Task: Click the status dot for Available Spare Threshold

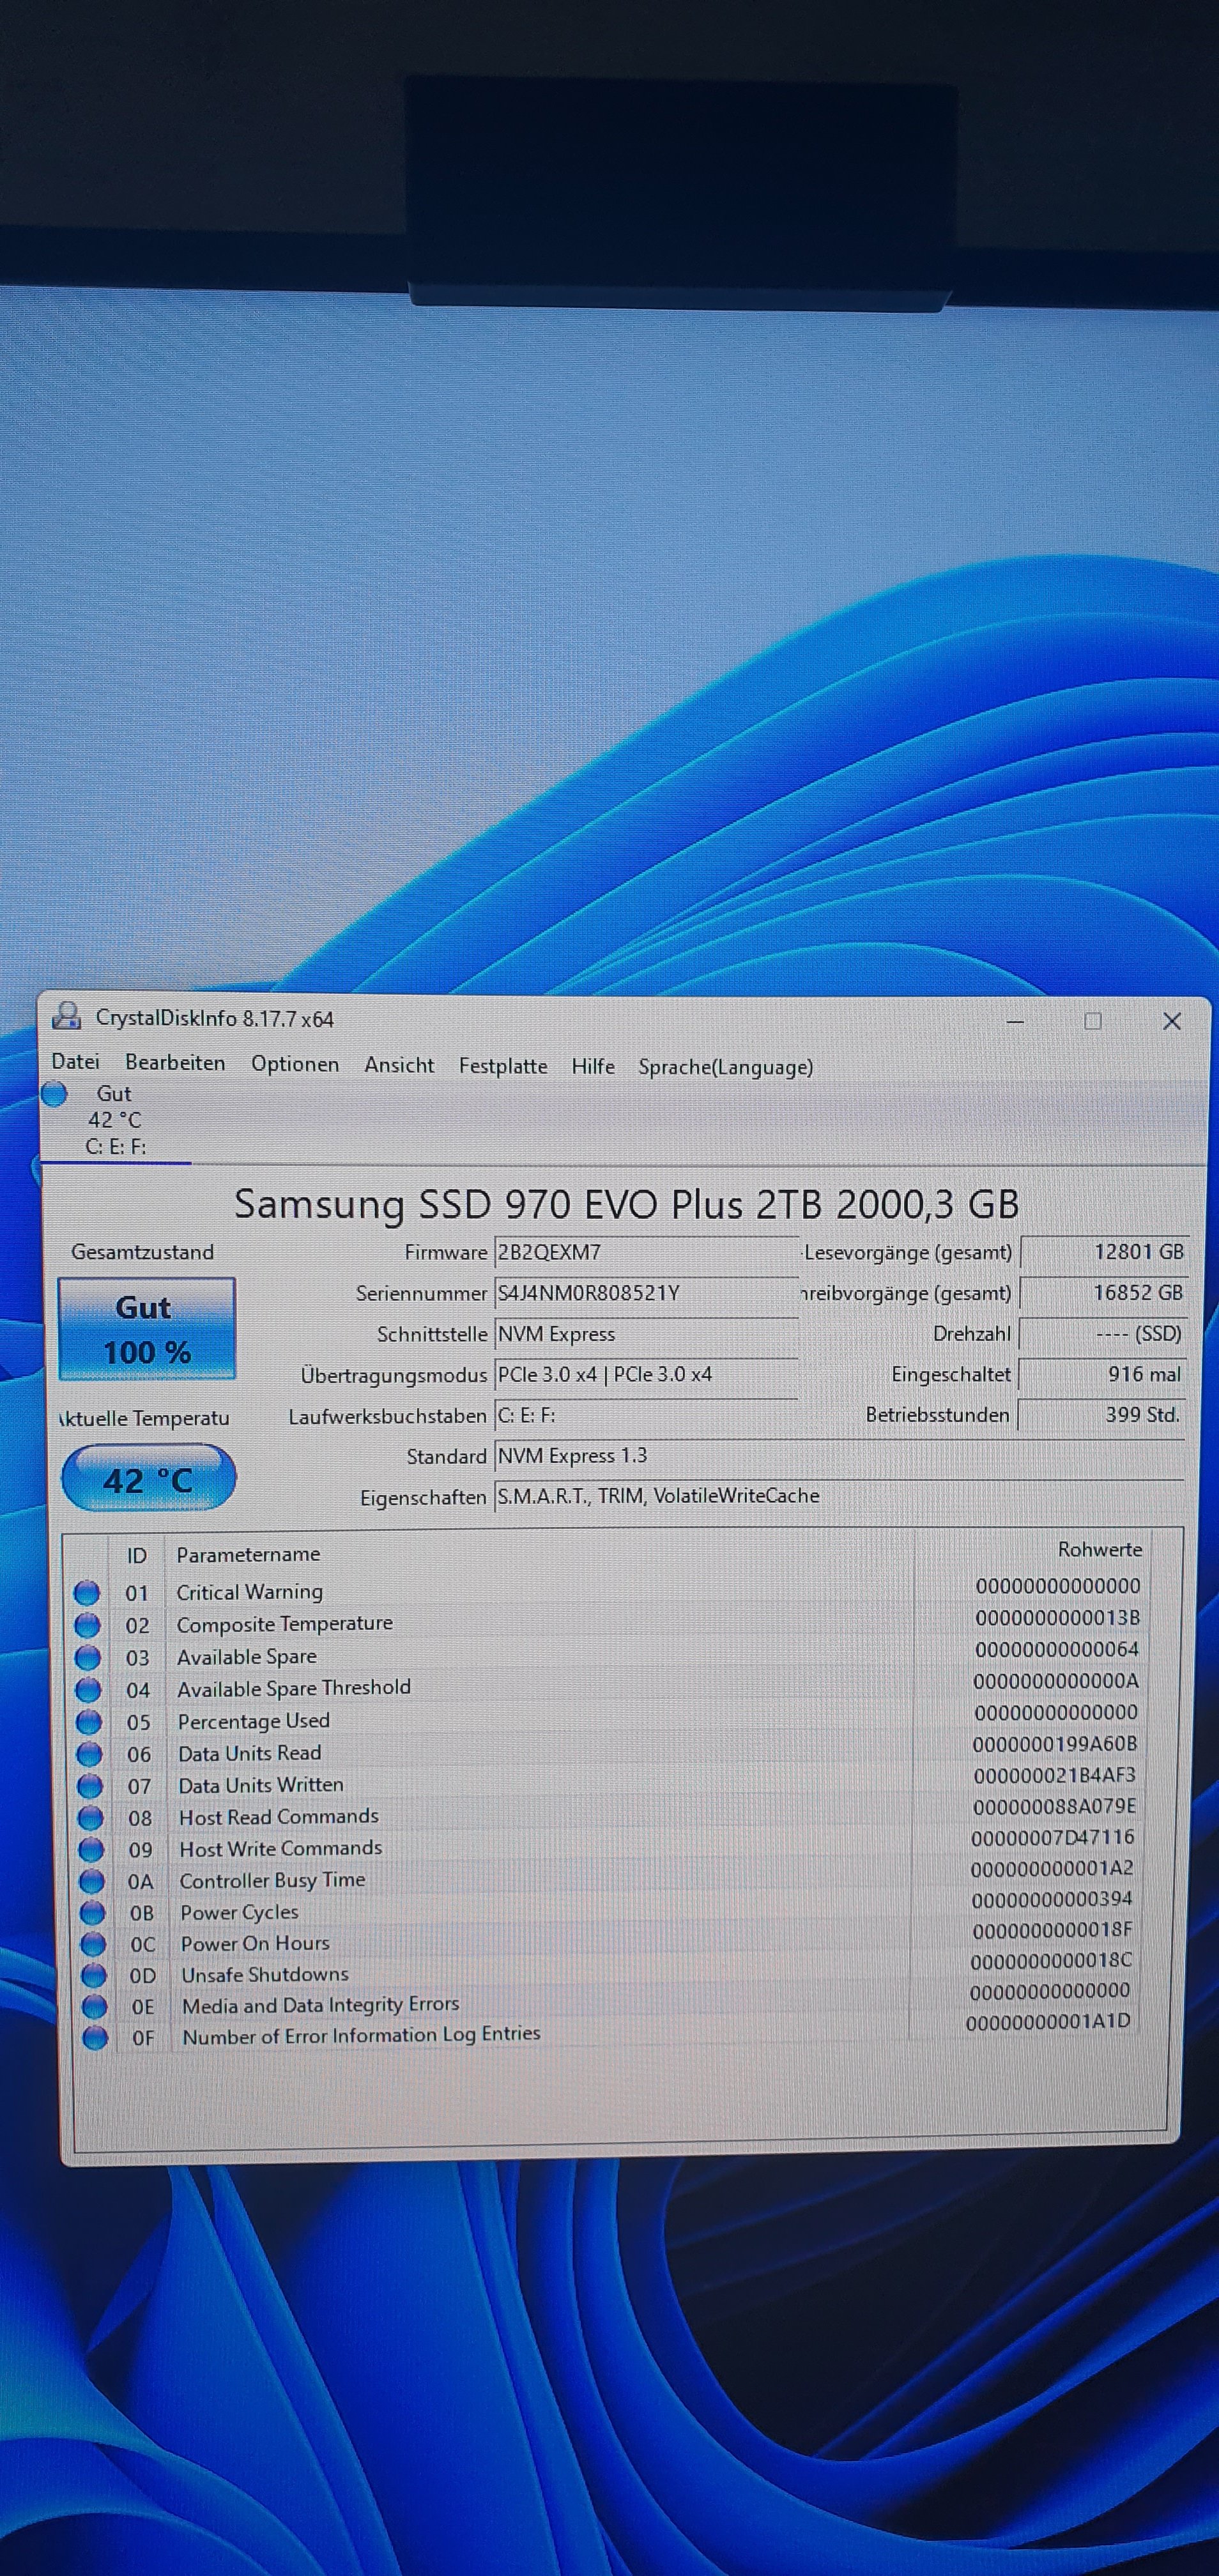Action: (x=89, y=1689)
